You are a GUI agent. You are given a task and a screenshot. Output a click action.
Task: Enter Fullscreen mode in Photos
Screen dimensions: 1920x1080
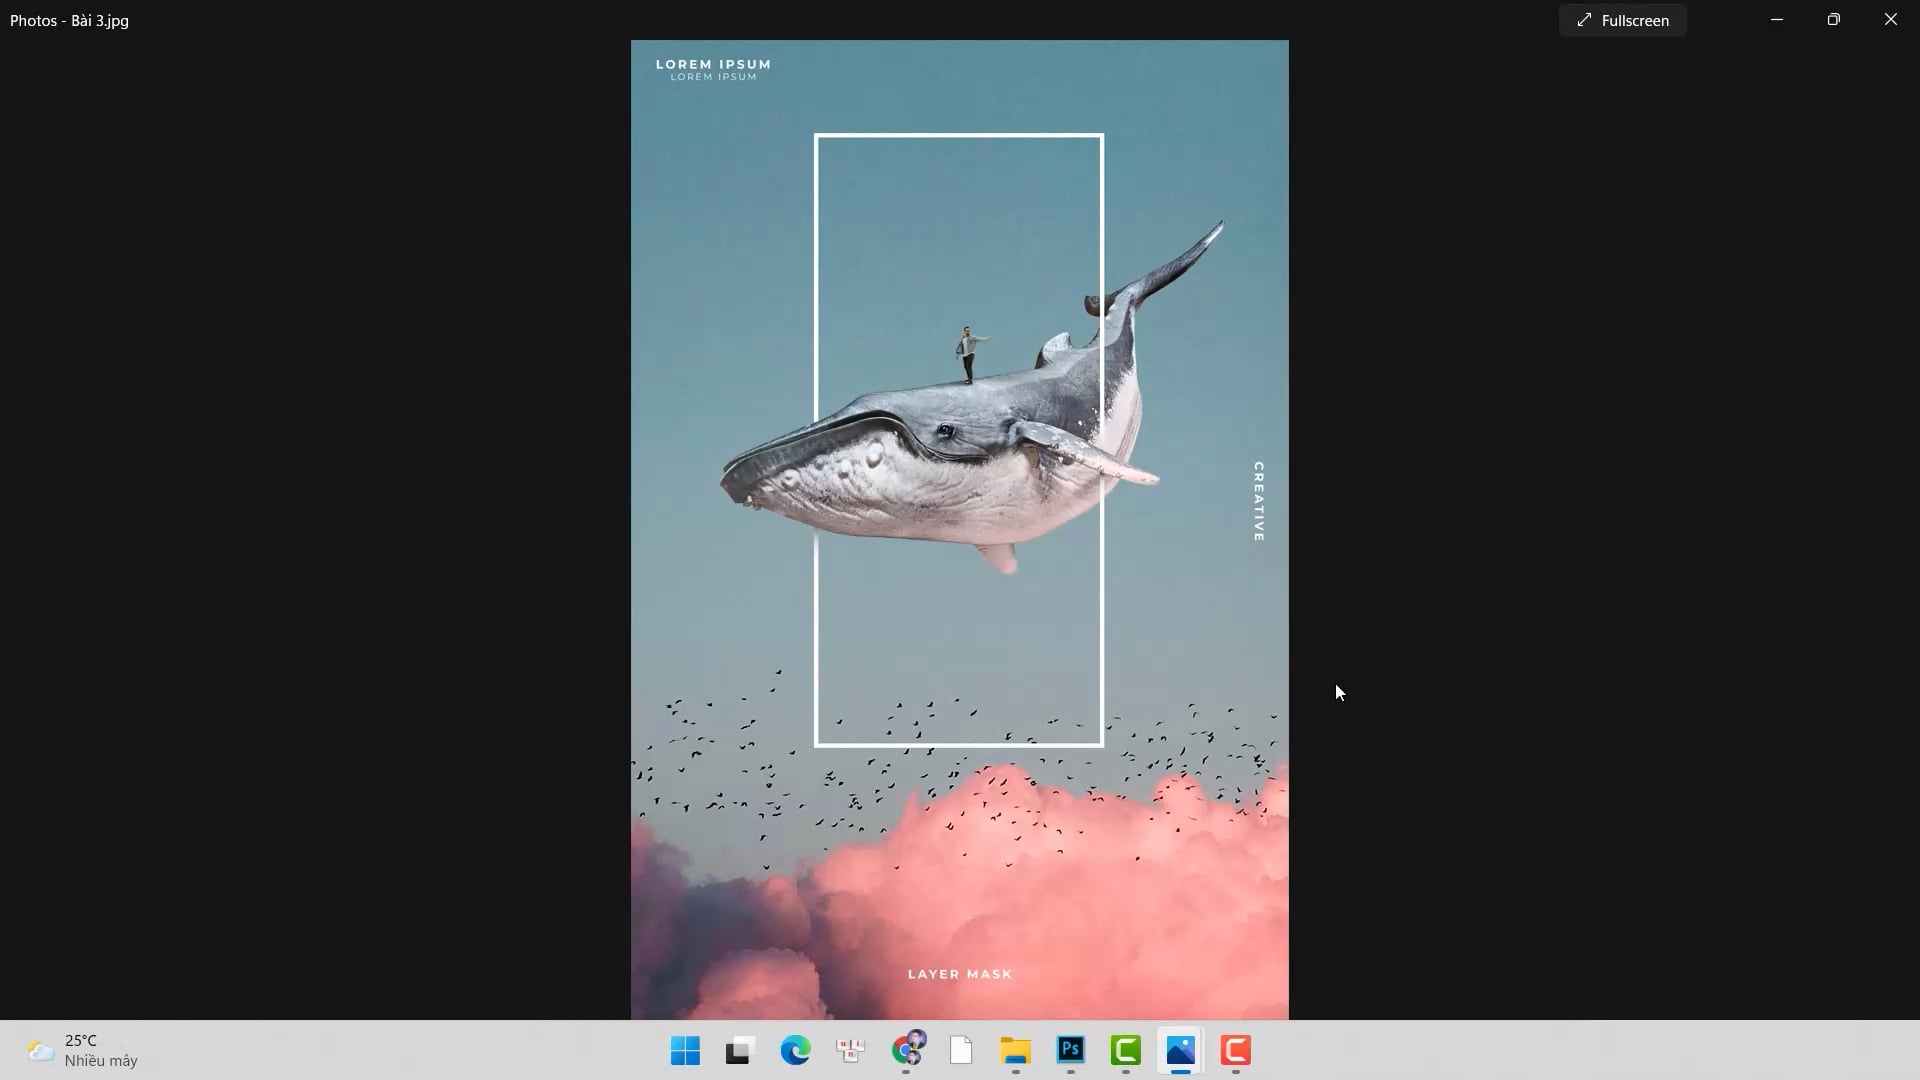click(x=1622, y=20)
